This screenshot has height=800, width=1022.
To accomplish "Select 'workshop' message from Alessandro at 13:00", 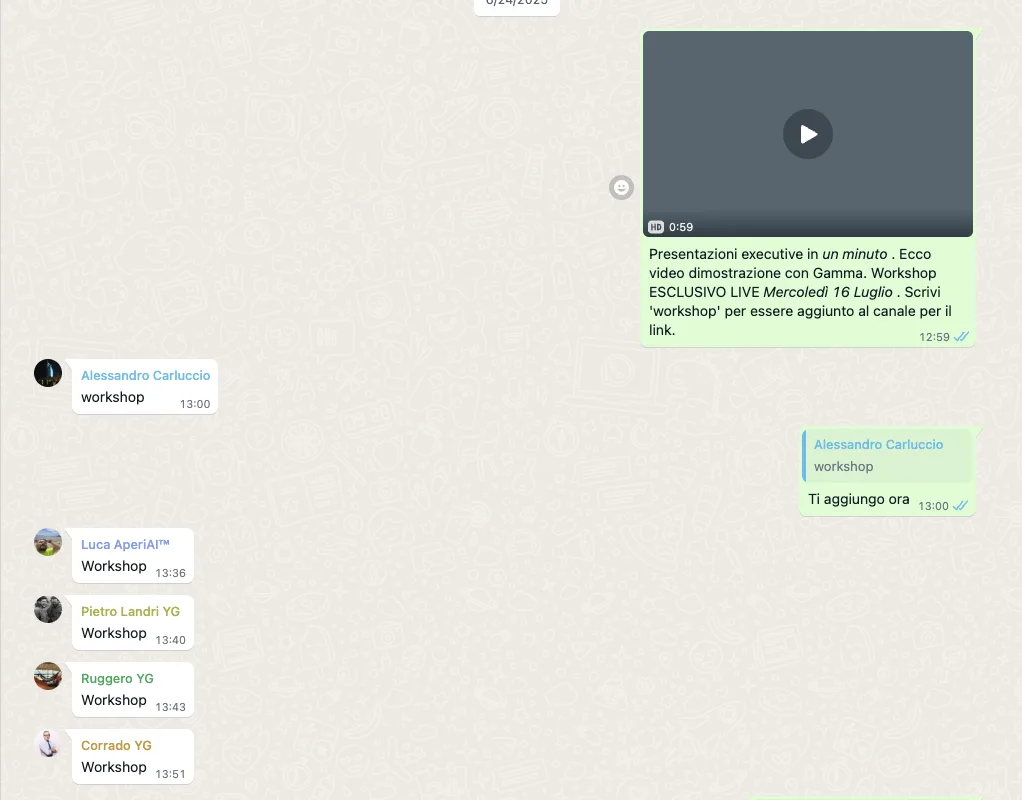I will (113, 398).
